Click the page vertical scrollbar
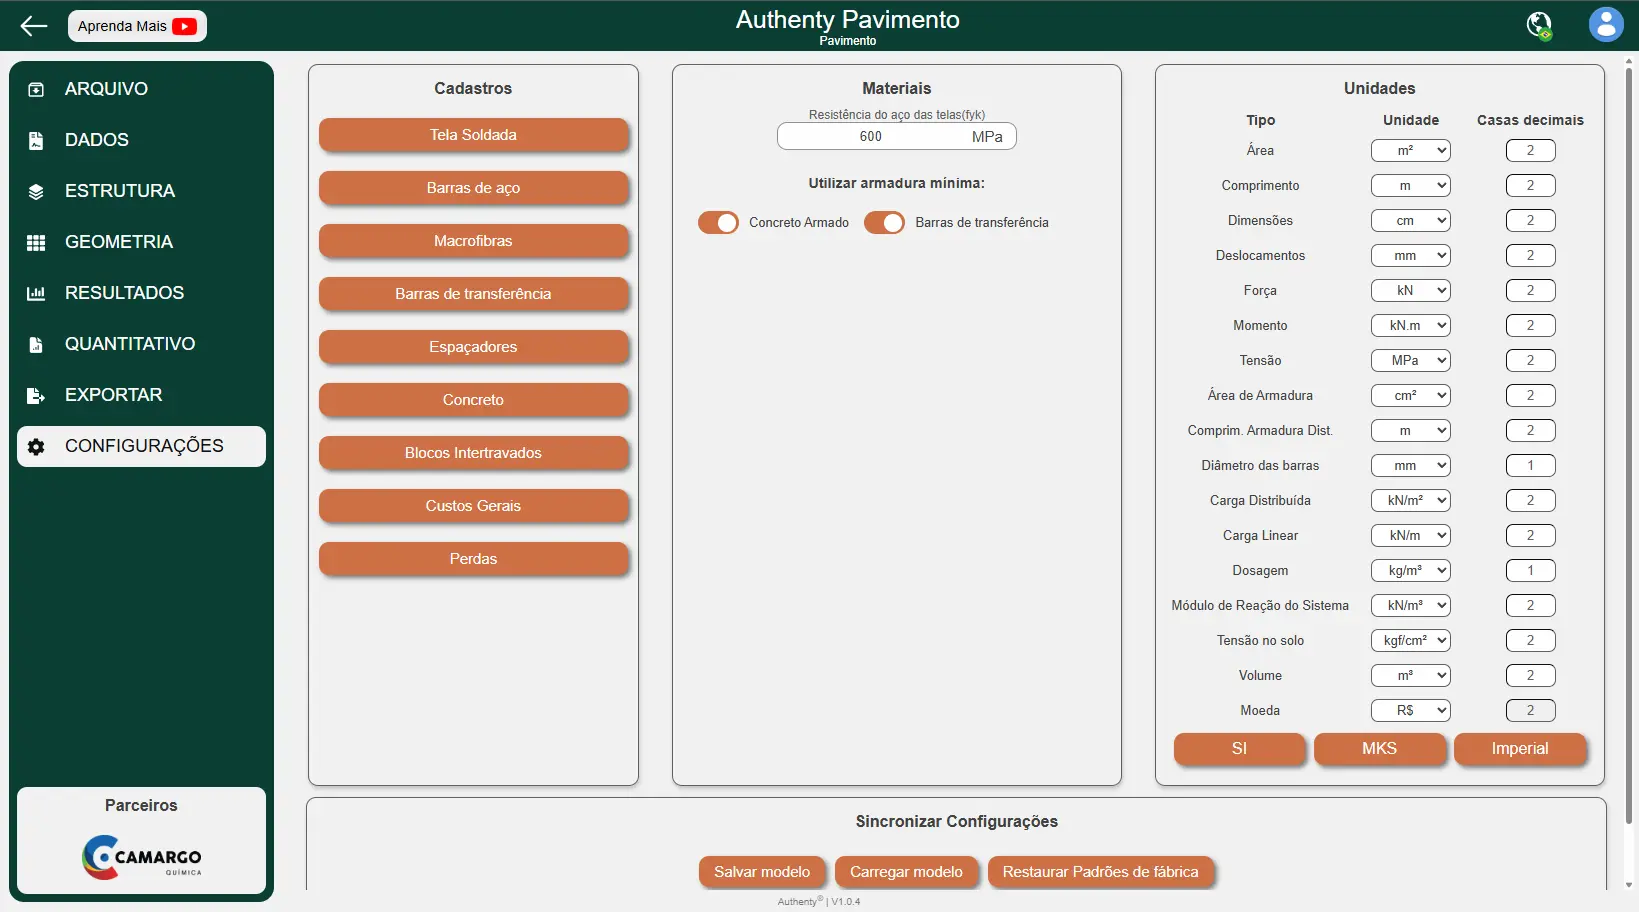 pyautogui.click(x=1629, y=445)
